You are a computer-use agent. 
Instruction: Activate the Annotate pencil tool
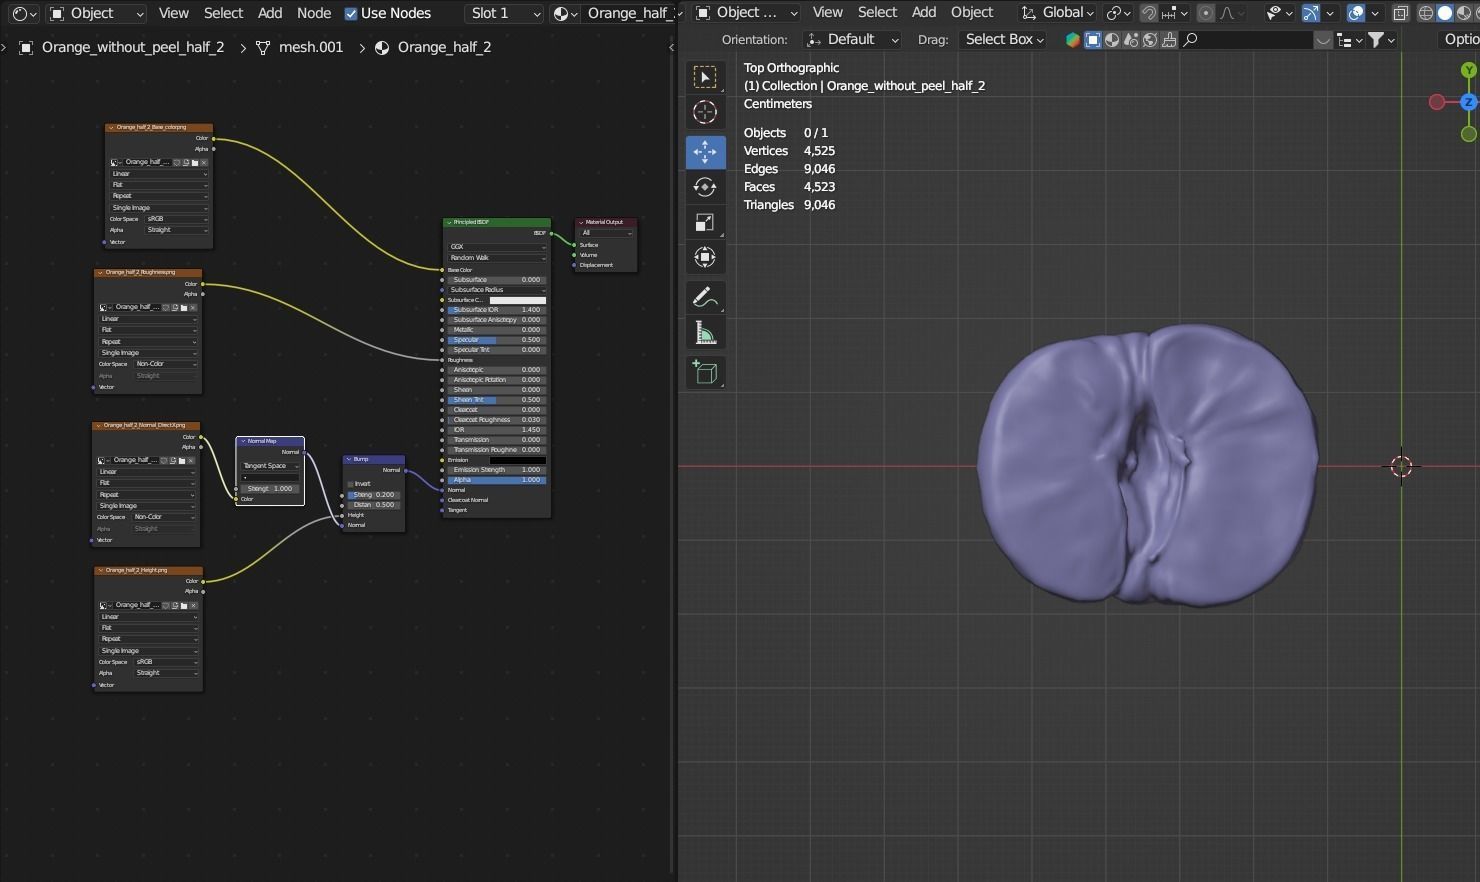tap(705, 298)
